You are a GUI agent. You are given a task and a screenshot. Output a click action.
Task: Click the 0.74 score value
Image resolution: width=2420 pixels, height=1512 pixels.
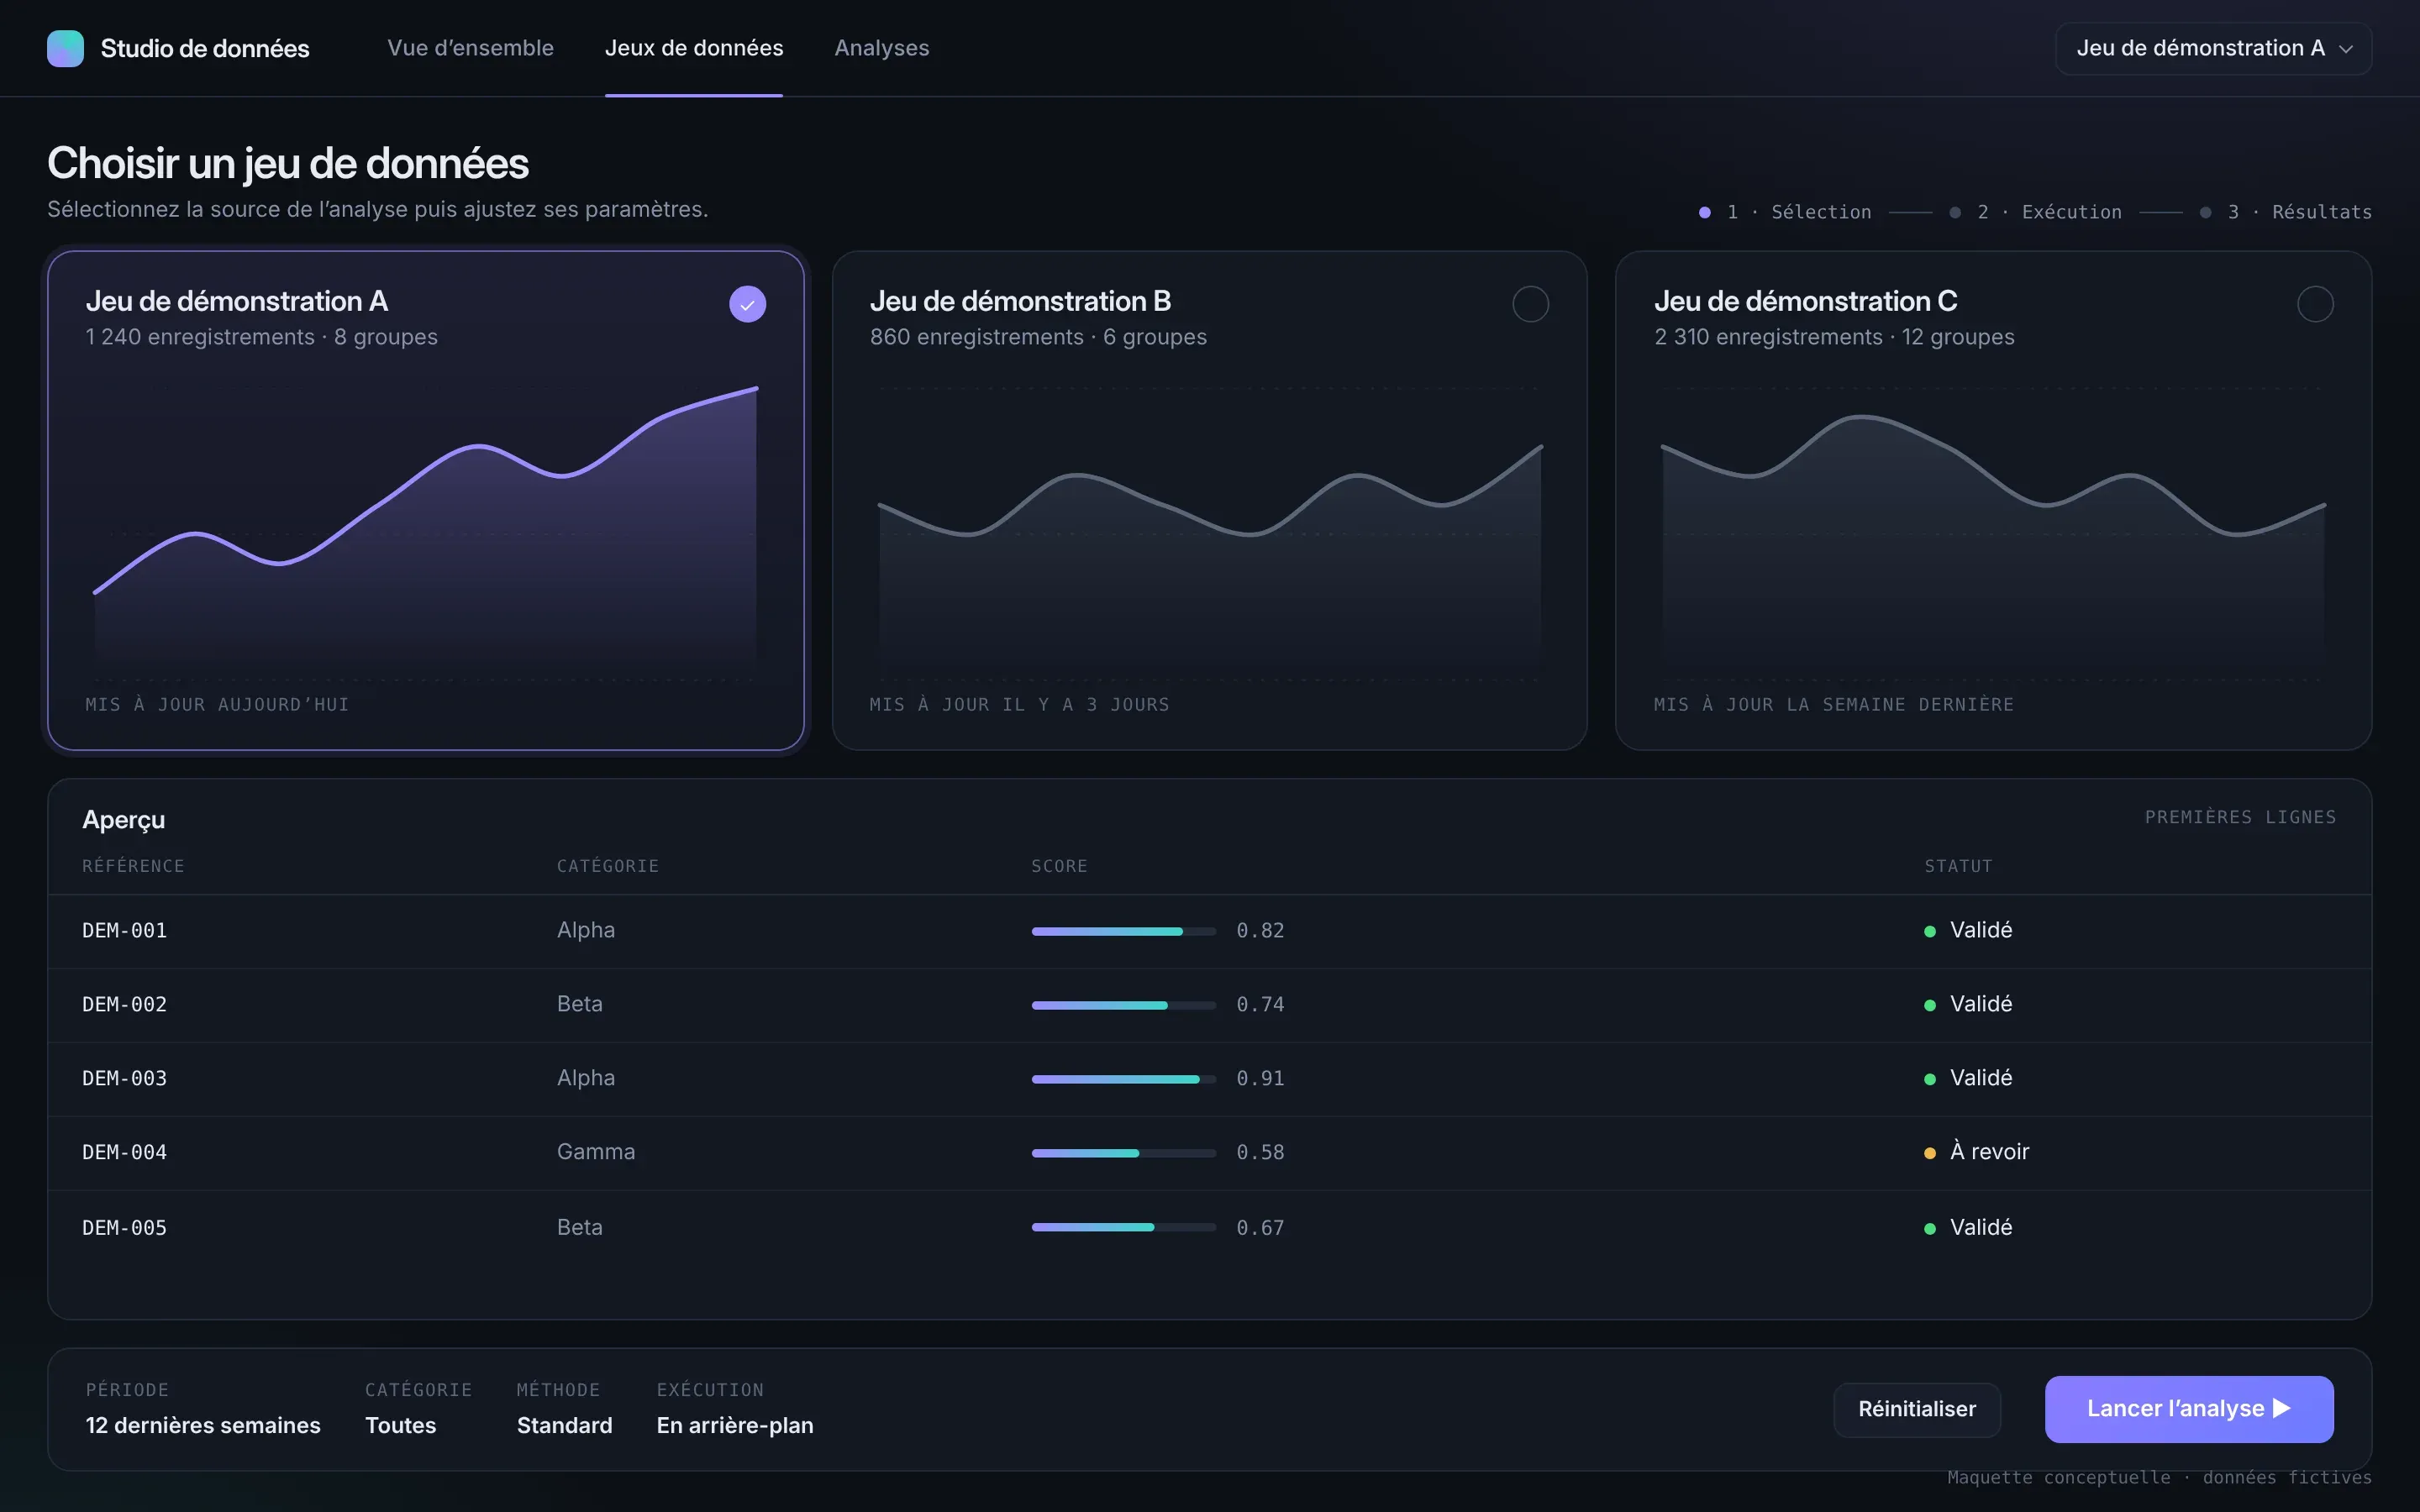1260,1004
